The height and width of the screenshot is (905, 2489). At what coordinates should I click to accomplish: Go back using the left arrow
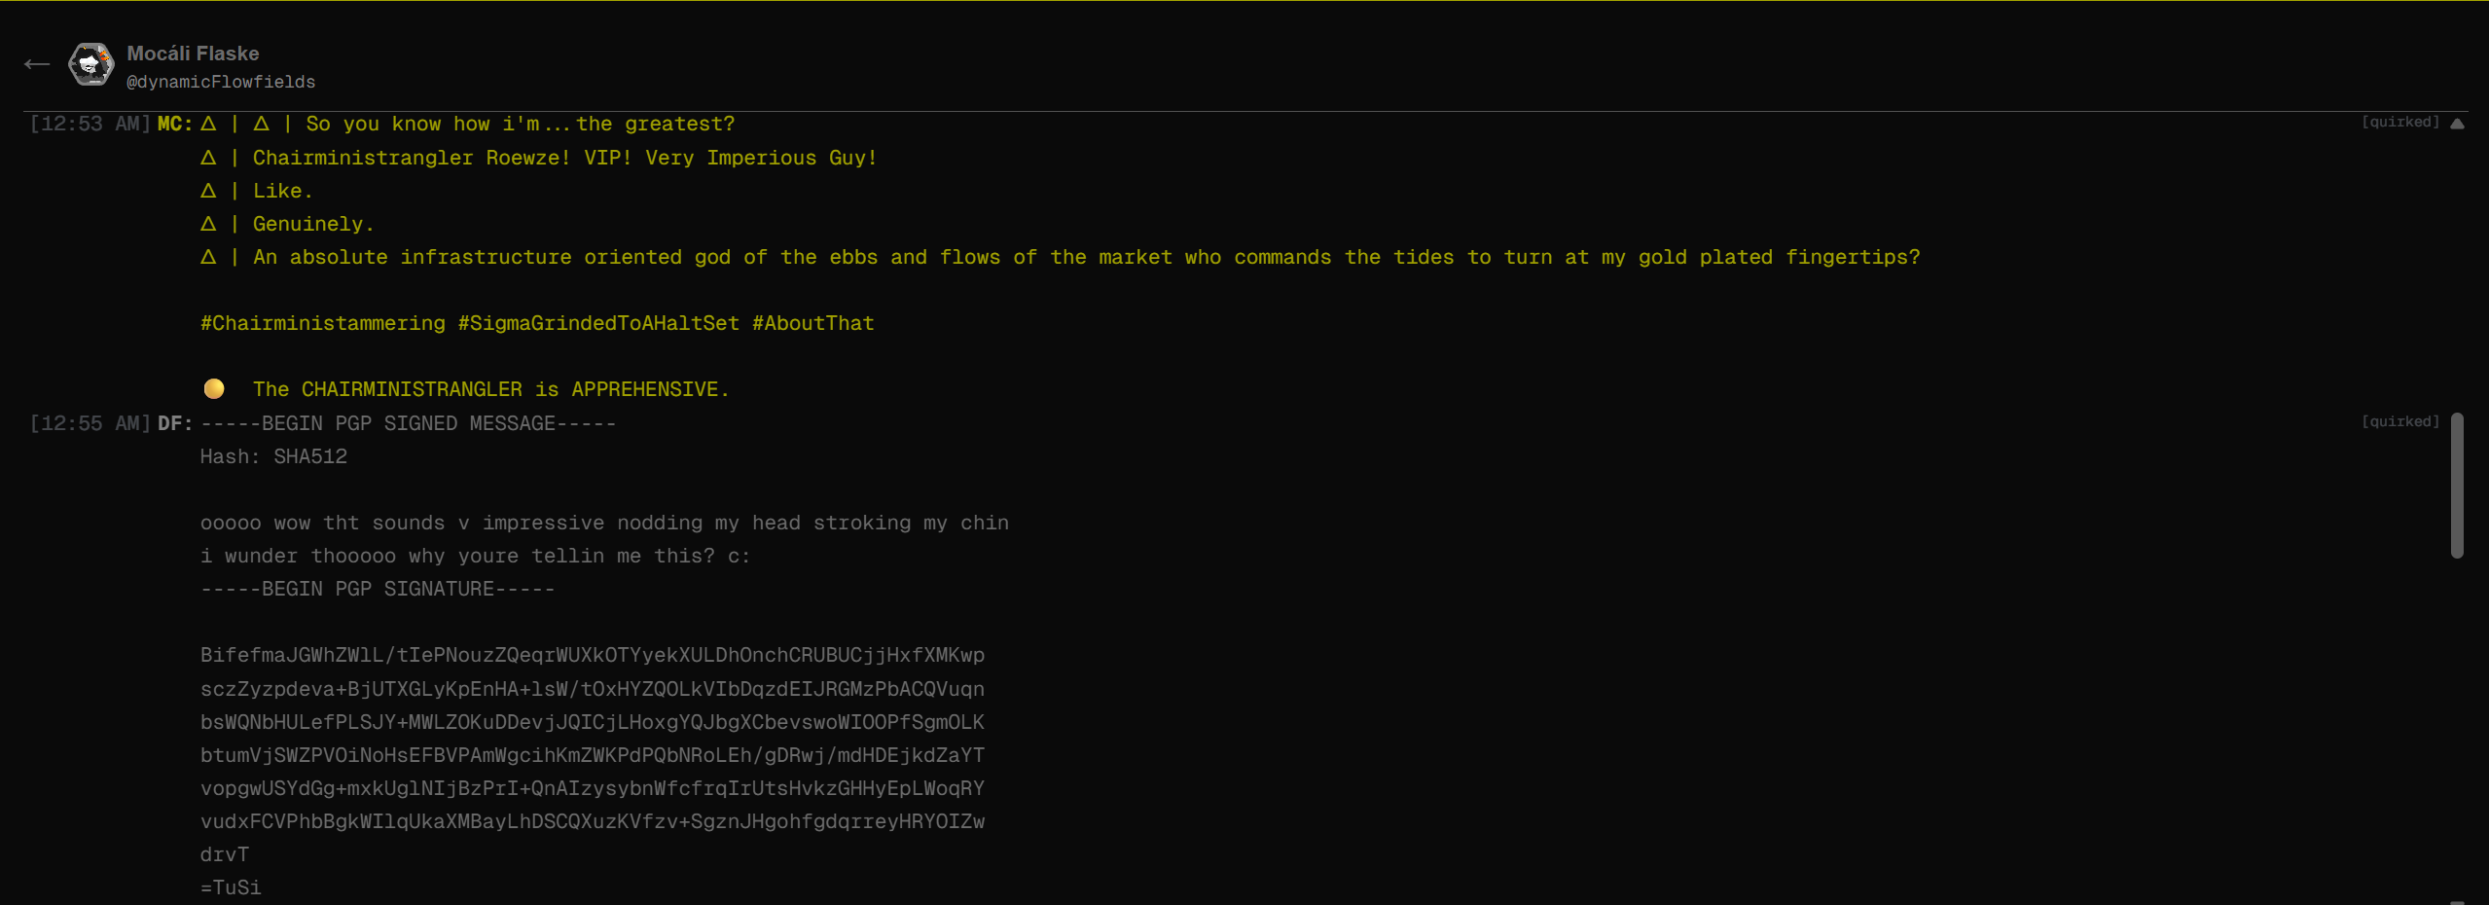37,64
